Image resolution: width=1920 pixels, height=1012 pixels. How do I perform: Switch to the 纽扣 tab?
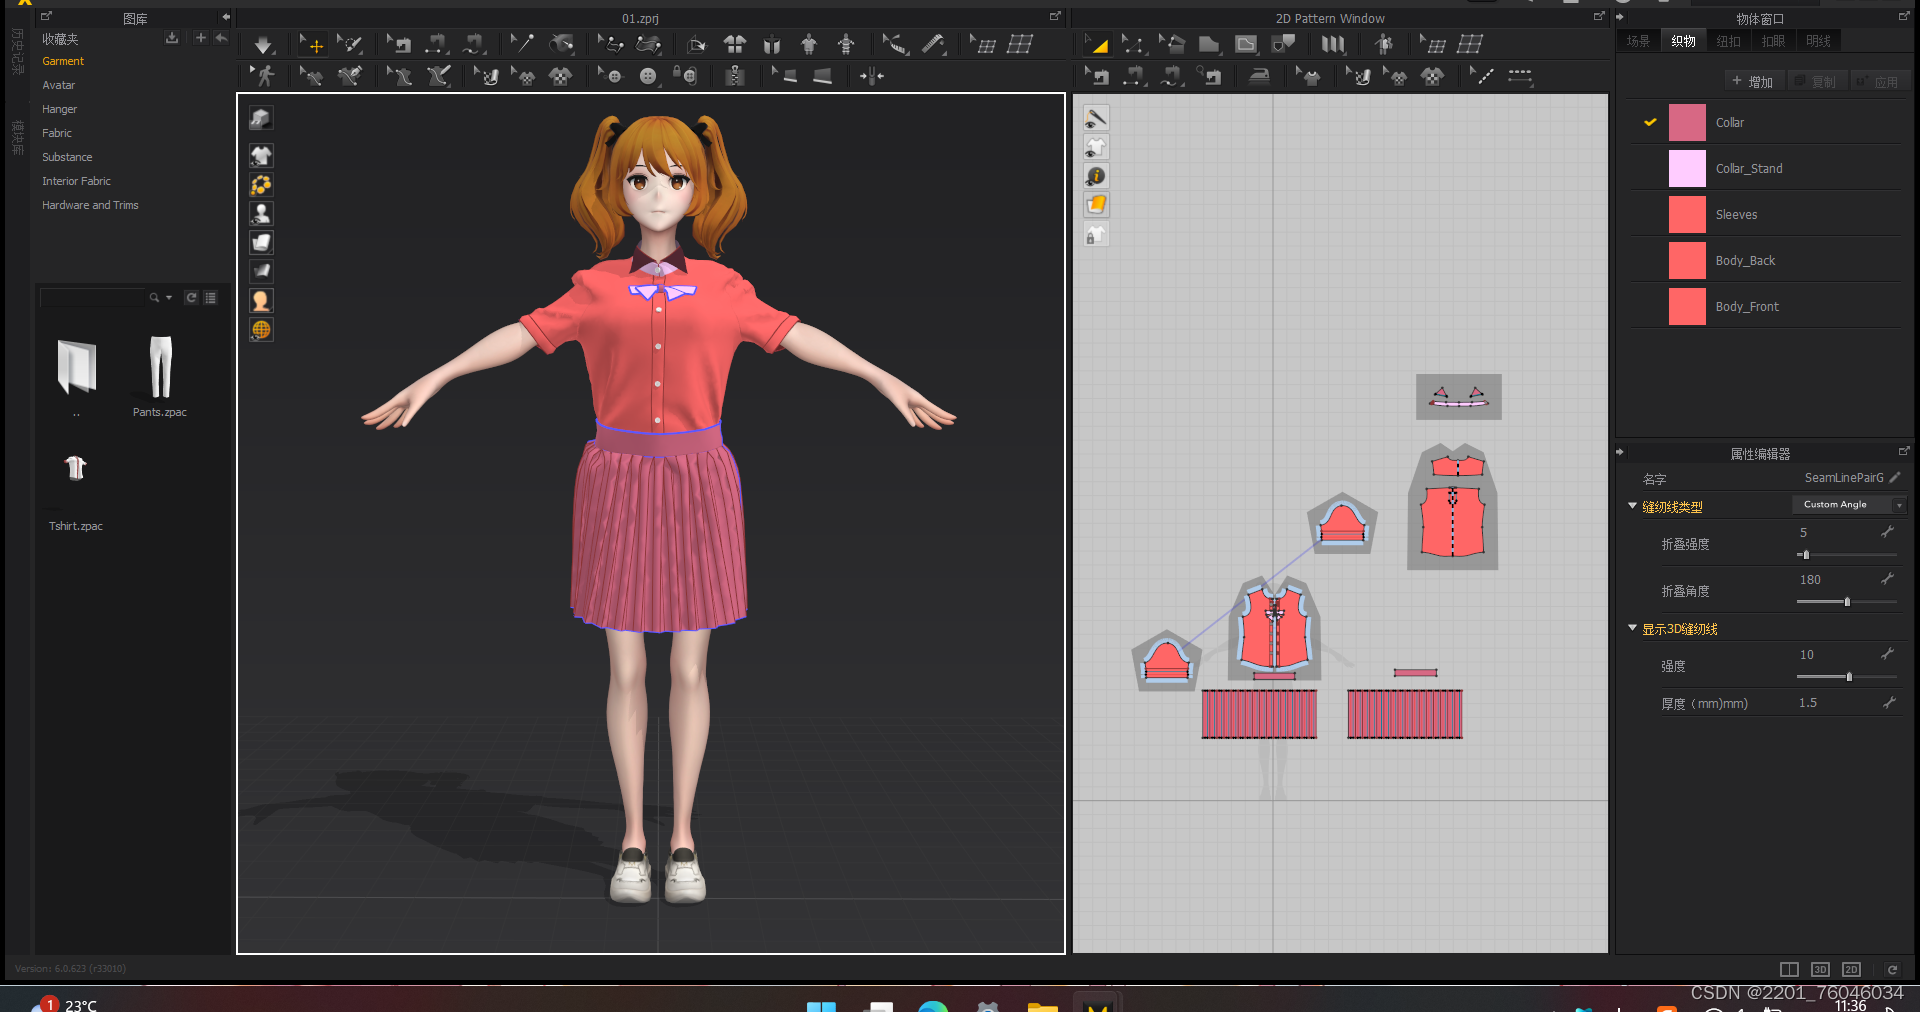pos(1728,41)
